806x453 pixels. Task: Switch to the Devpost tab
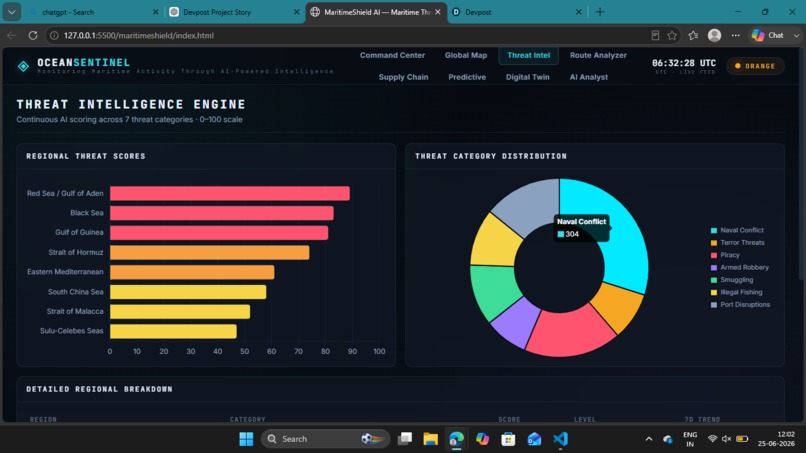click(x=517, y=12)
